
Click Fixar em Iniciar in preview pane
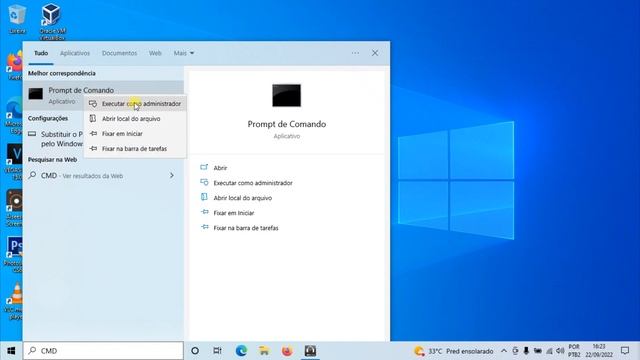click(233, 213)
